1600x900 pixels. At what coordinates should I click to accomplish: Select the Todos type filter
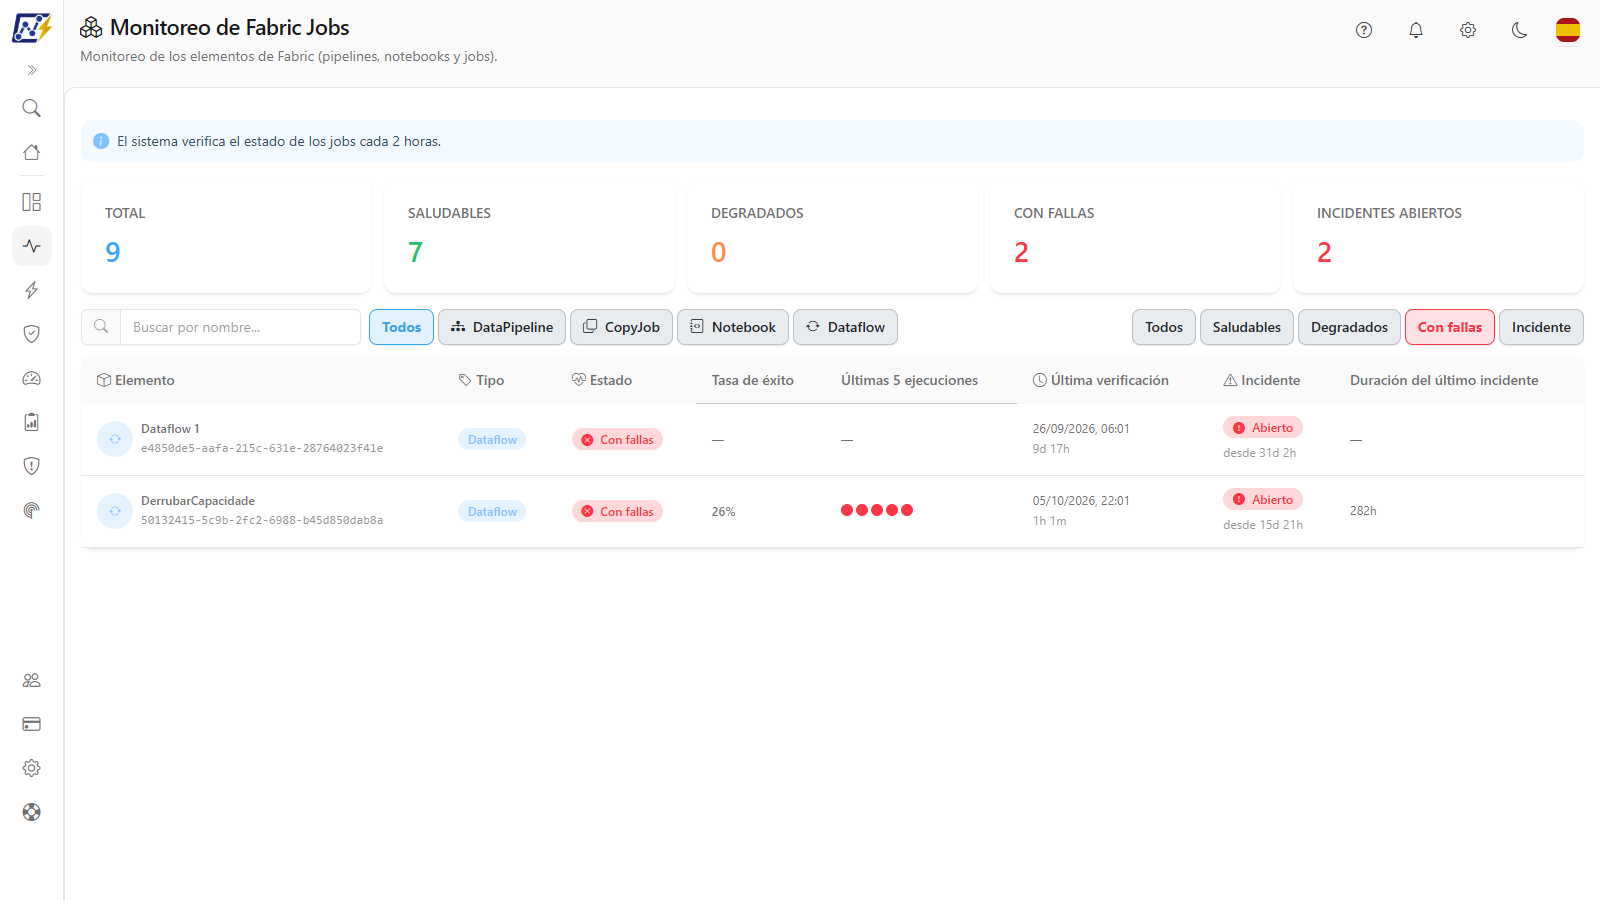click(x=401, y=327)
